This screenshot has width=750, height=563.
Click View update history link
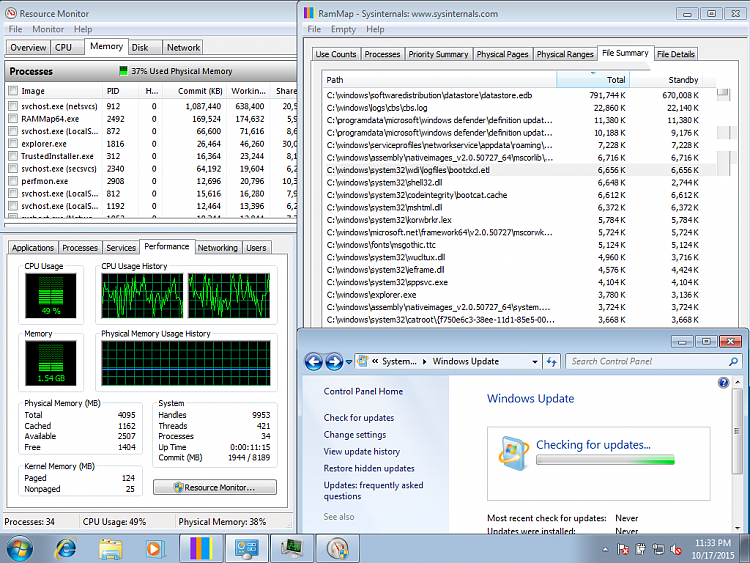[x=362, y=451]
